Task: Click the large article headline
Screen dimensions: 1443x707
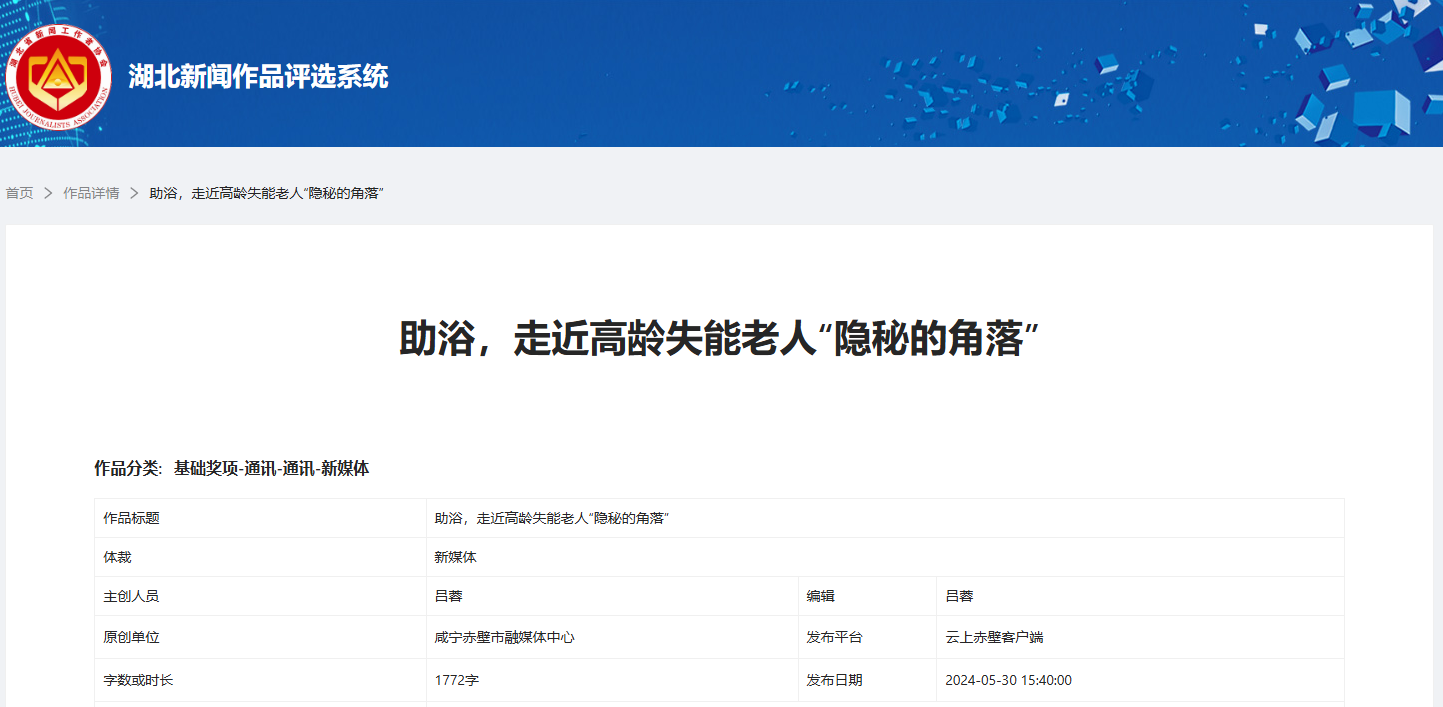Action: [720, 339]
